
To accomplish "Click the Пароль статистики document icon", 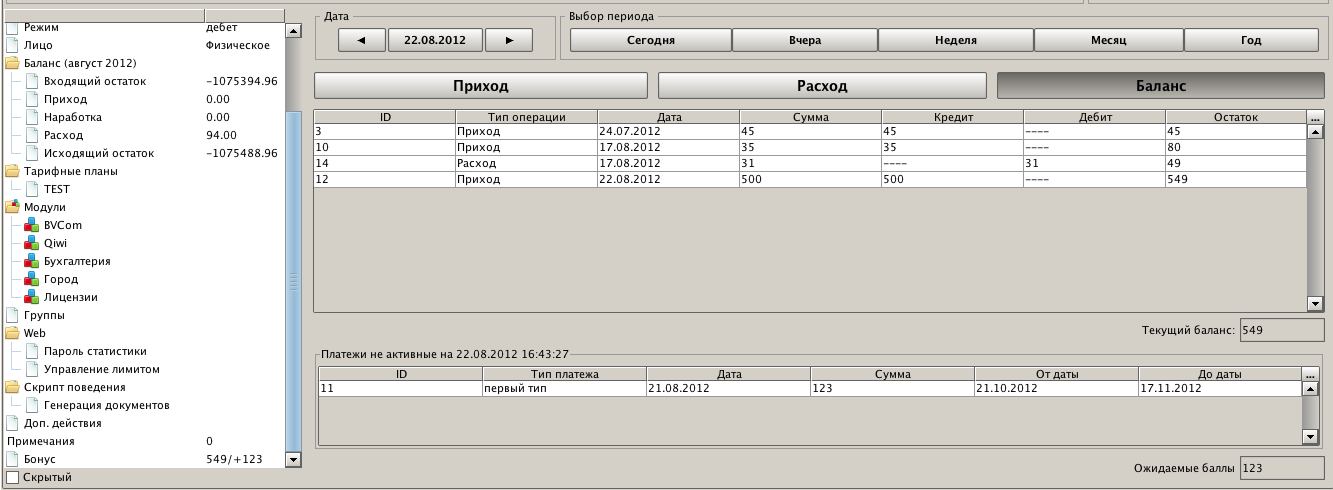I will (32, 351).
